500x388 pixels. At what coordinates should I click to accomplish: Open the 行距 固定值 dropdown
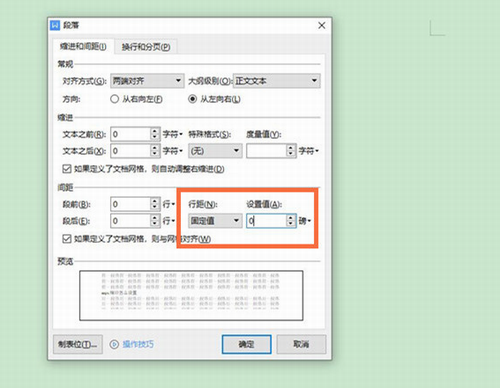click(x=215, y=221)
